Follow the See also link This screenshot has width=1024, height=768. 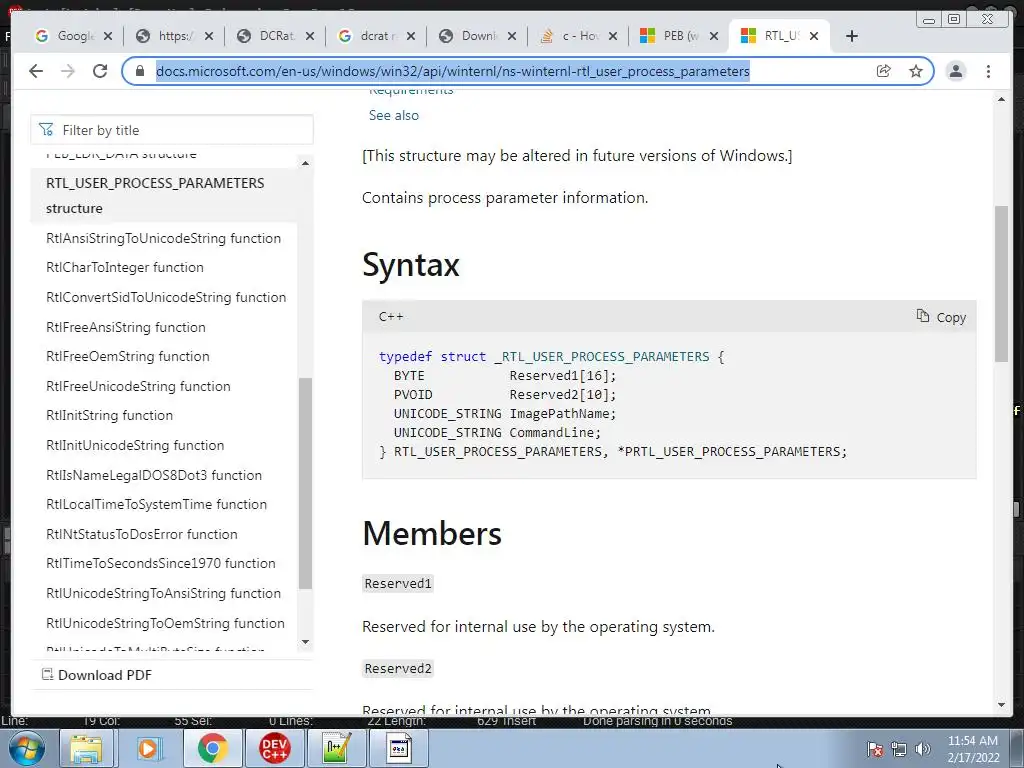394,115
